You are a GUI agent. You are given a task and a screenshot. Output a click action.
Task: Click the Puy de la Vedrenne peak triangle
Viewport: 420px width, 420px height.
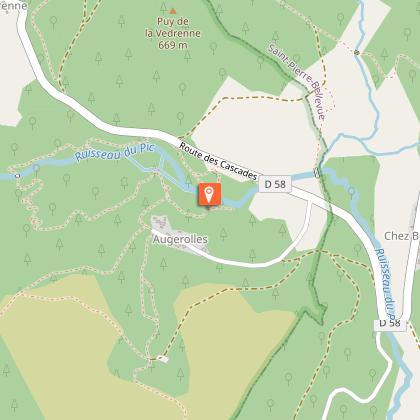pos(173,11)
